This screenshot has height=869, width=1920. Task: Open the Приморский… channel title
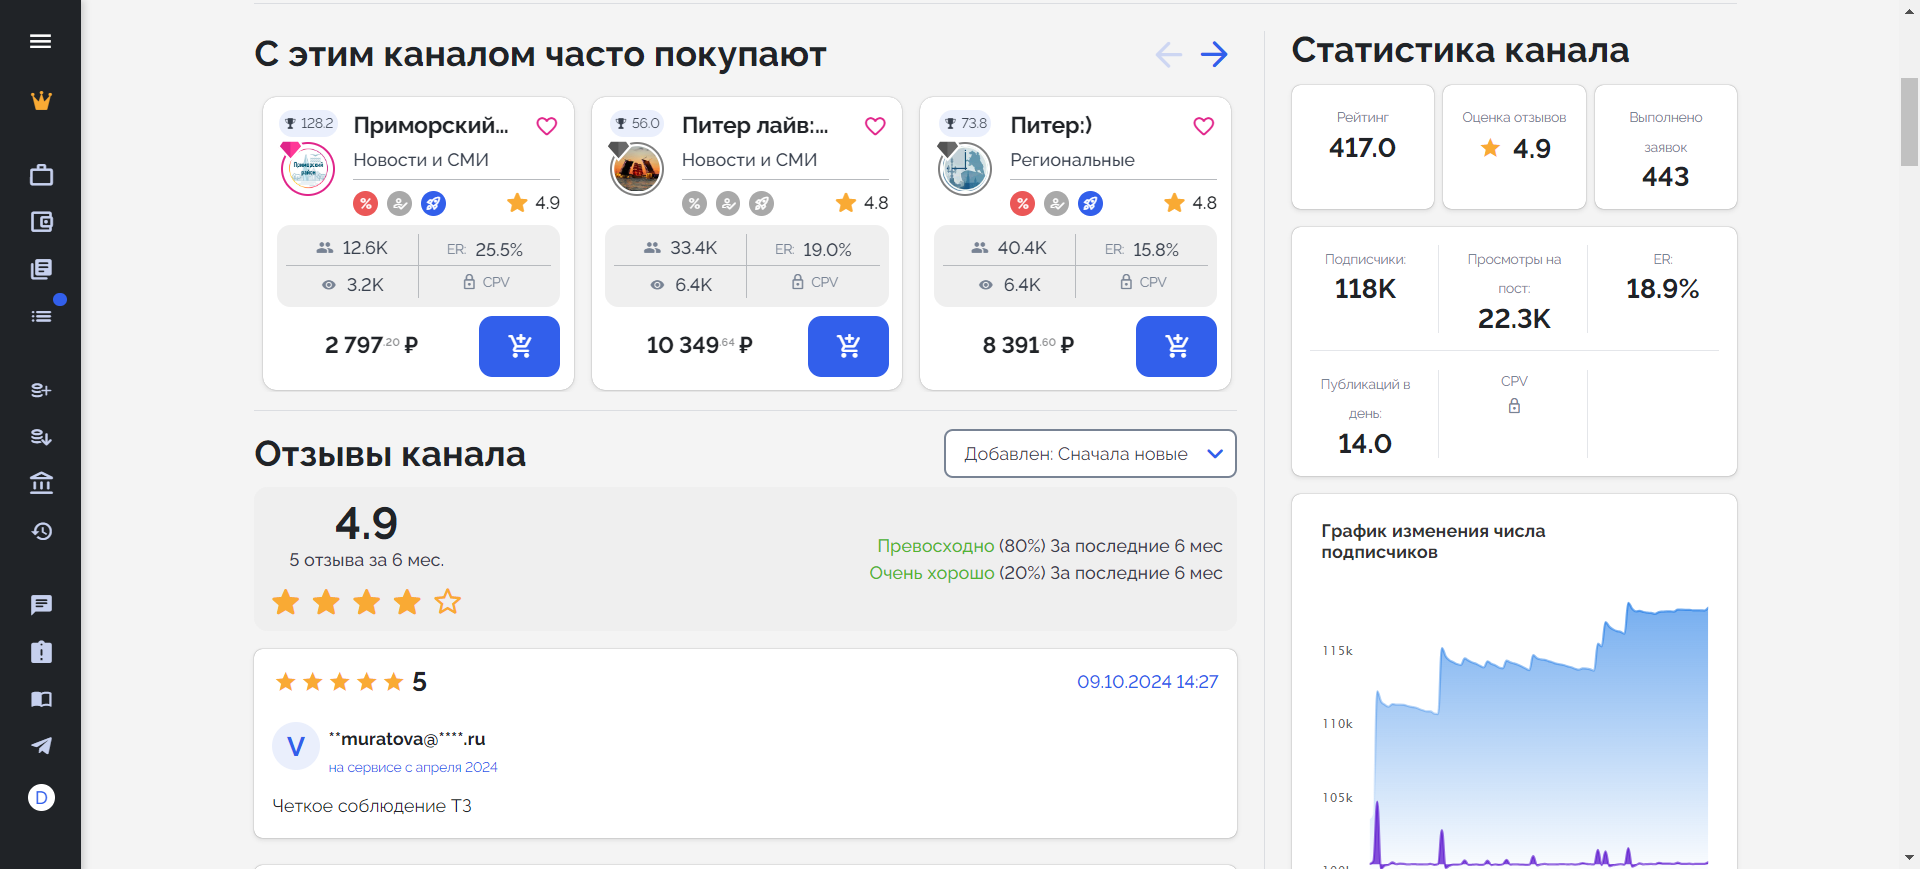point(431,125)
